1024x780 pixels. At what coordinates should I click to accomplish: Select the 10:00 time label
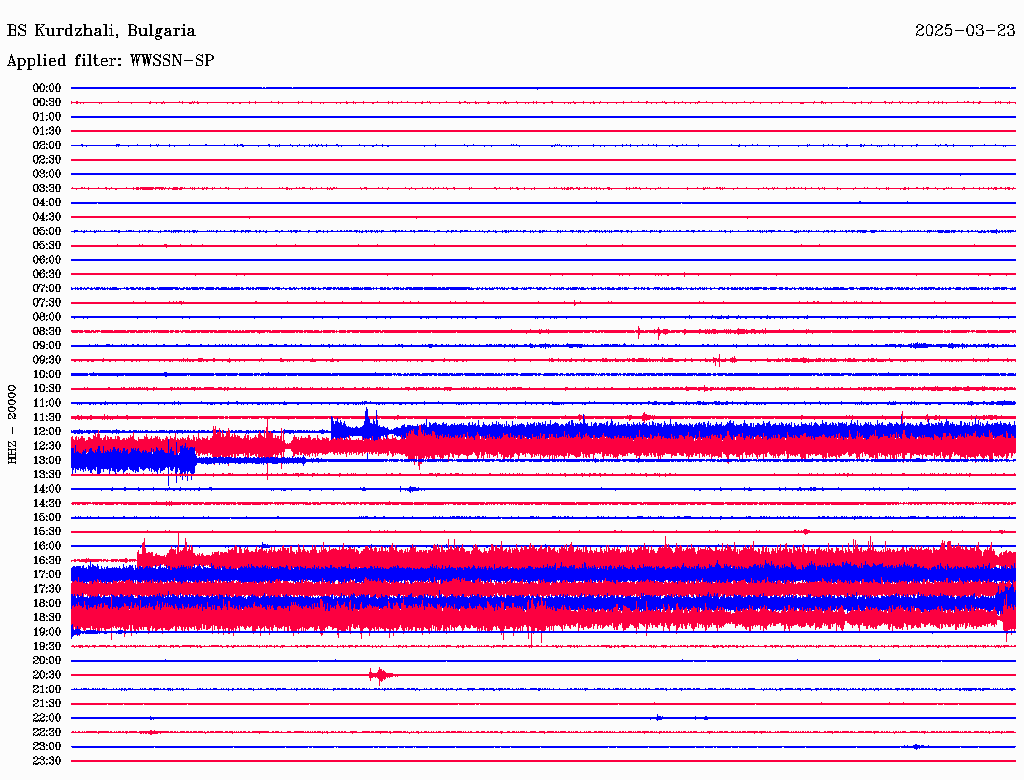47,374
